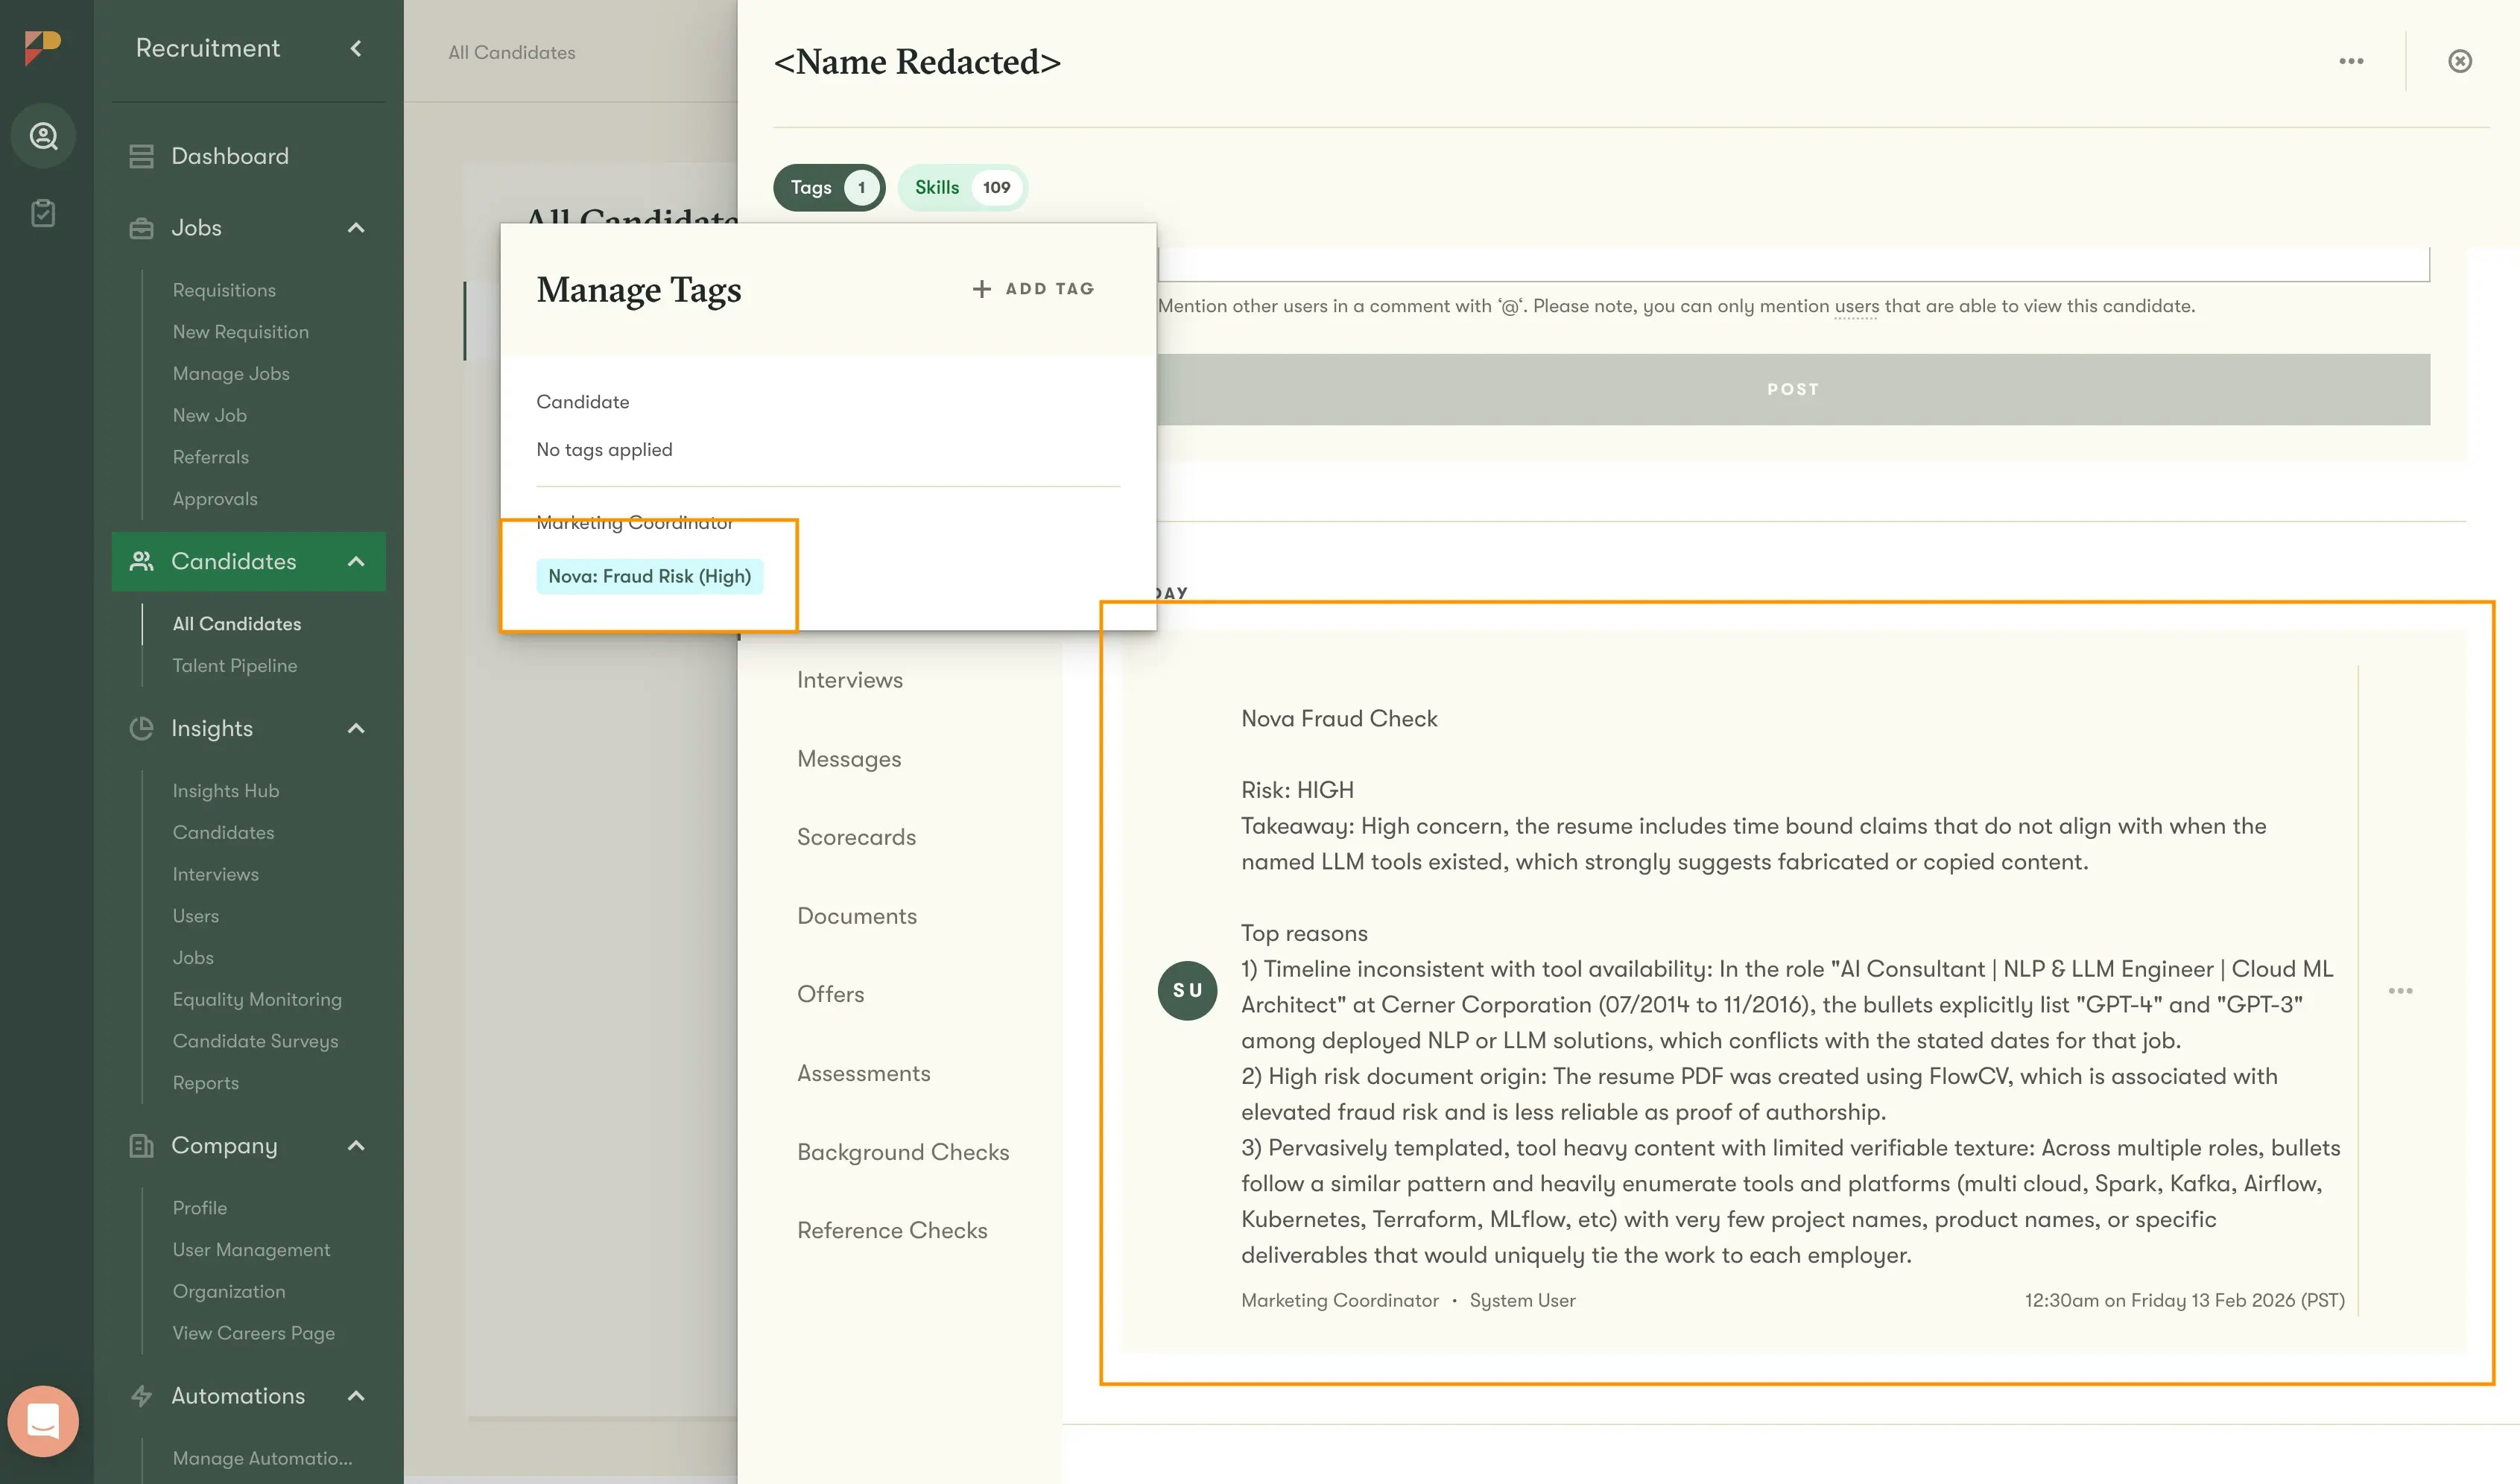Click the Insights pie chart icon
The width and height of the screenshot is (2520, 1484).
(140, 728)
